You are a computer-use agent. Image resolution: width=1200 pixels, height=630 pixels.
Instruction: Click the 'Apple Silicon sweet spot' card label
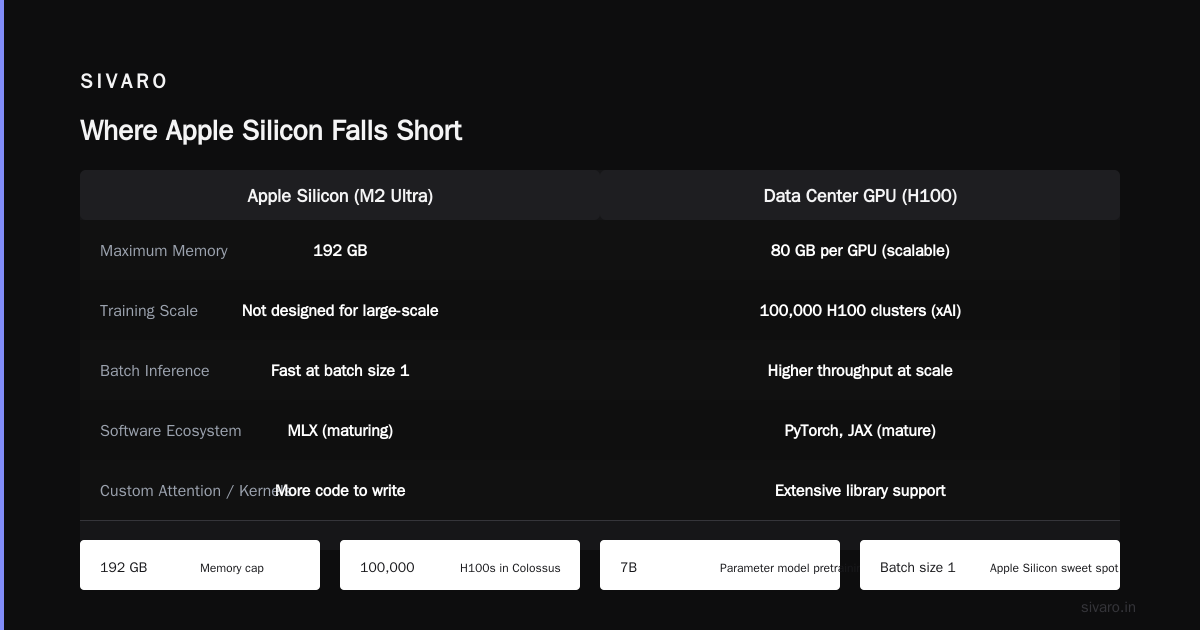coord(1054,568)
